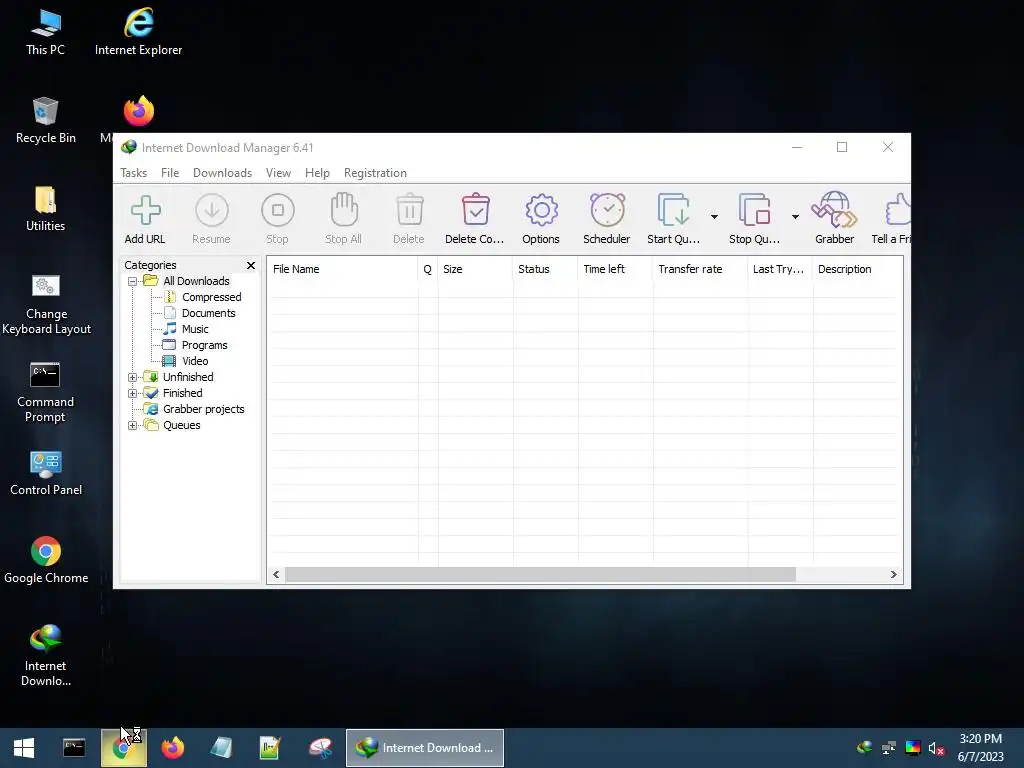Screen dimensions: 1024x768
Task: Click the Stop All hand icon
Action: click(344, 219)
